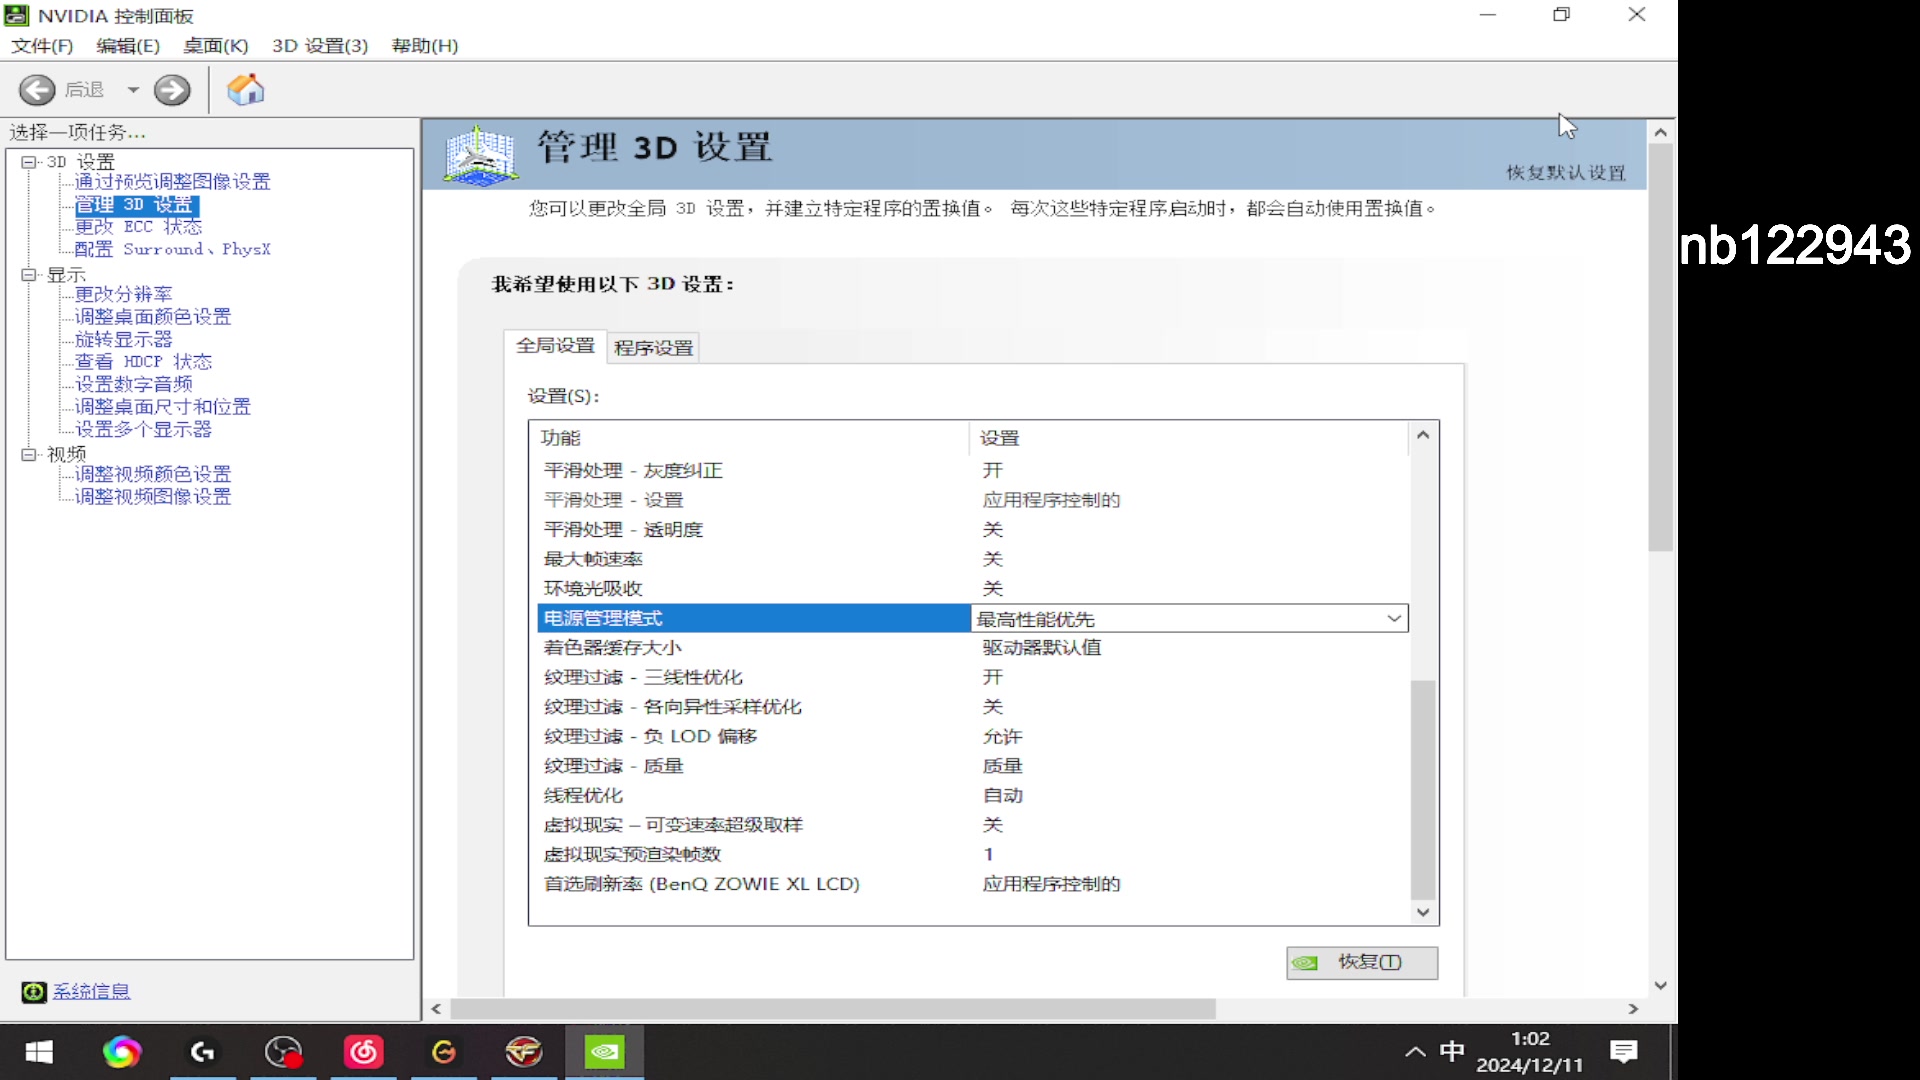Open the Windows Start menu
1920x1080 pixels.
(x=39, y=1052)
